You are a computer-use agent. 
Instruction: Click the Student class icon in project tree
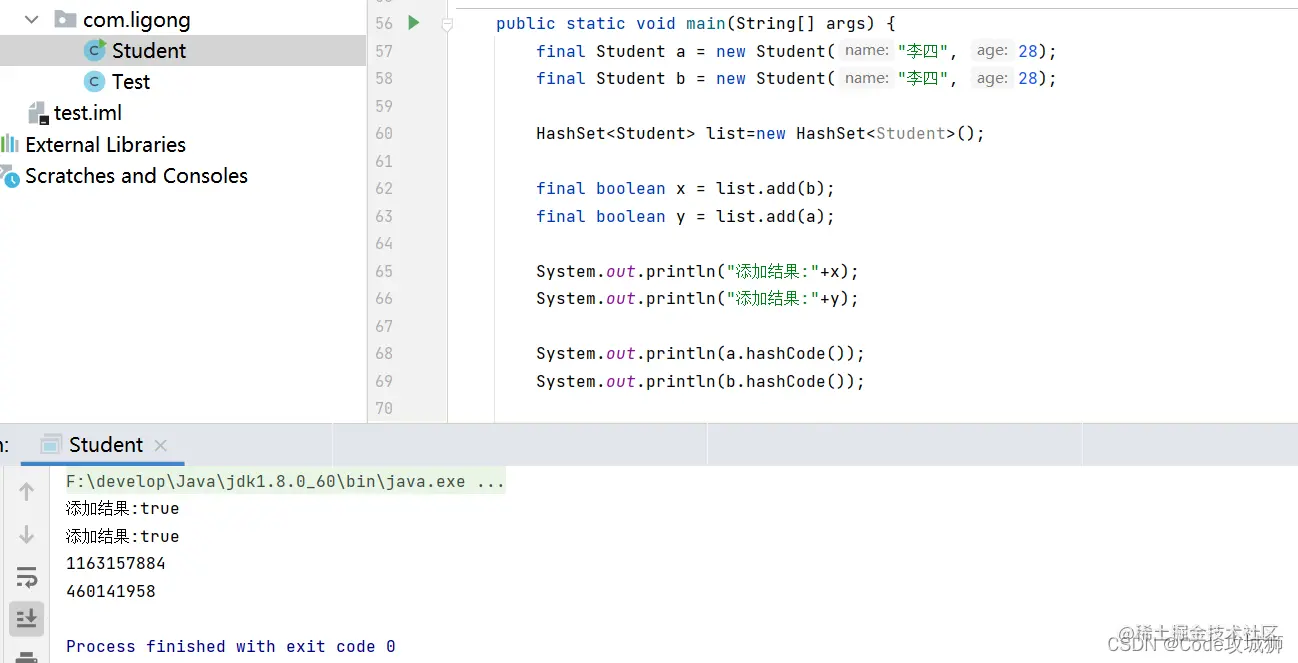click(95, 50)
